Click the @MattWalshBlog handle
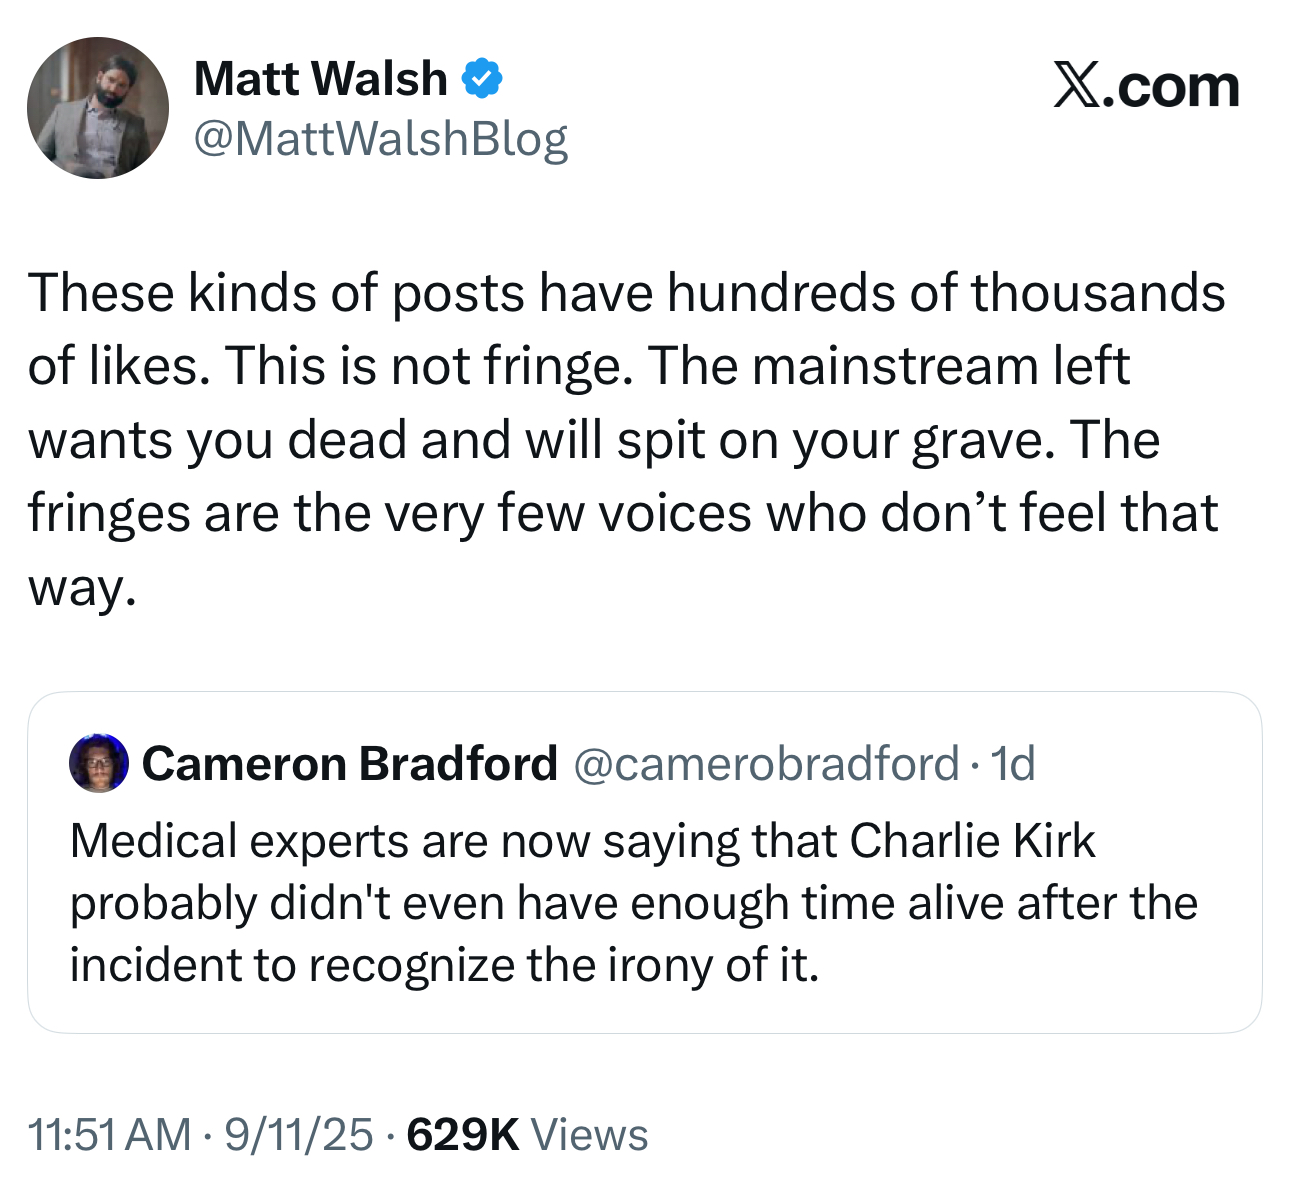Viewport: 1290px width, 1178px height. point(380,138)
